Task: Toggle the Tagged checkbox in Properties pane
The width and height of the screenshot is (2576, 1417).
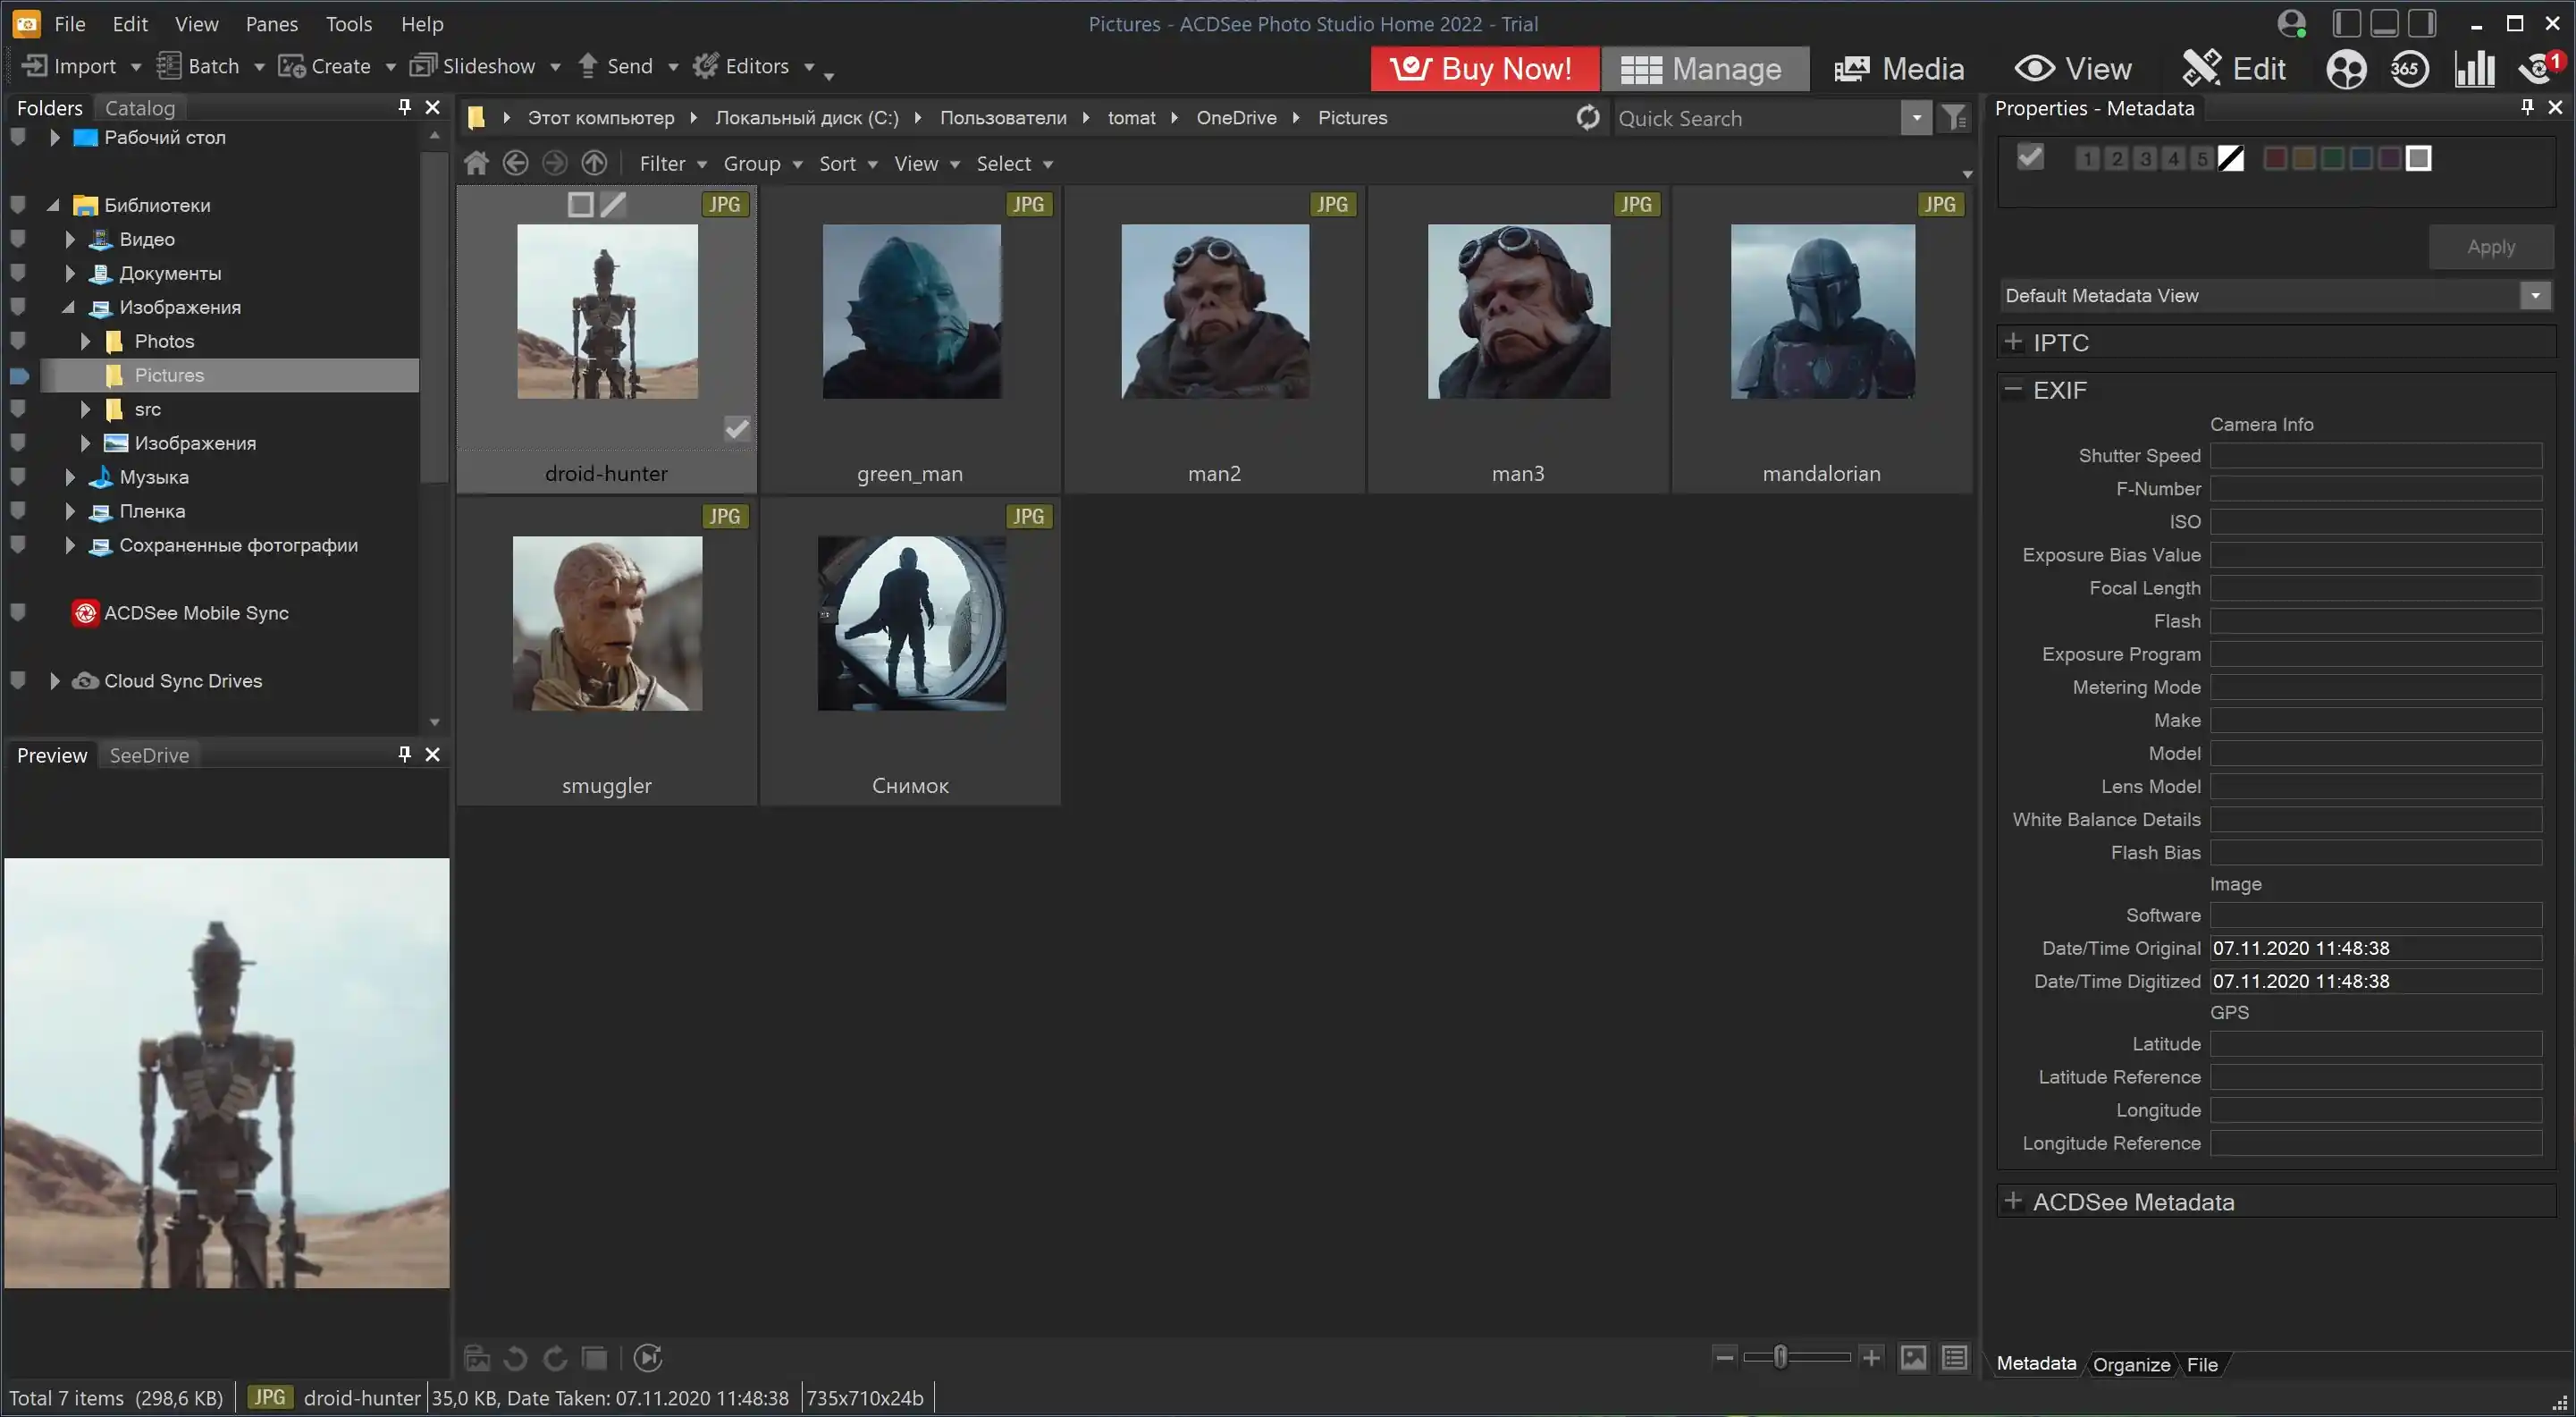Action: 2030,157
